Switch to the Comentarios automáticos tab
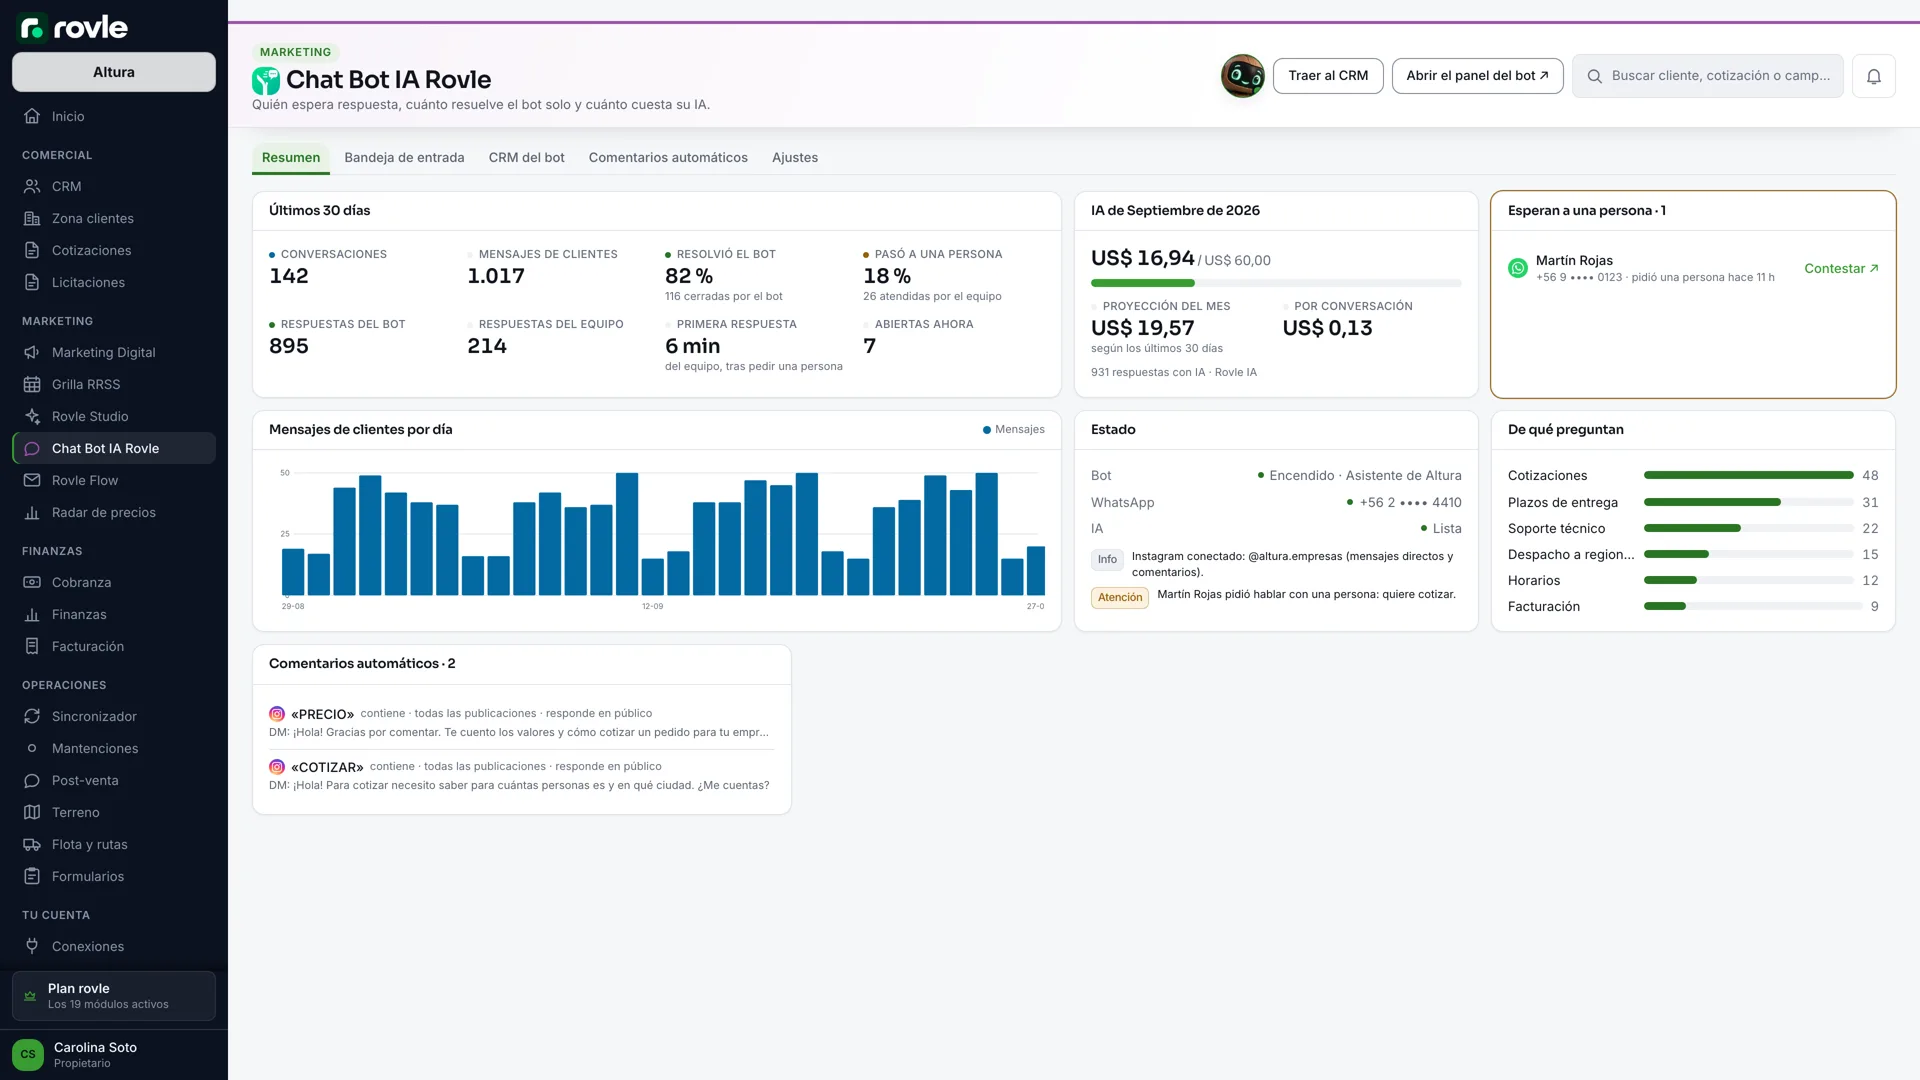The height and width of the screenshot is (1080, 1920). pos(668,158)
